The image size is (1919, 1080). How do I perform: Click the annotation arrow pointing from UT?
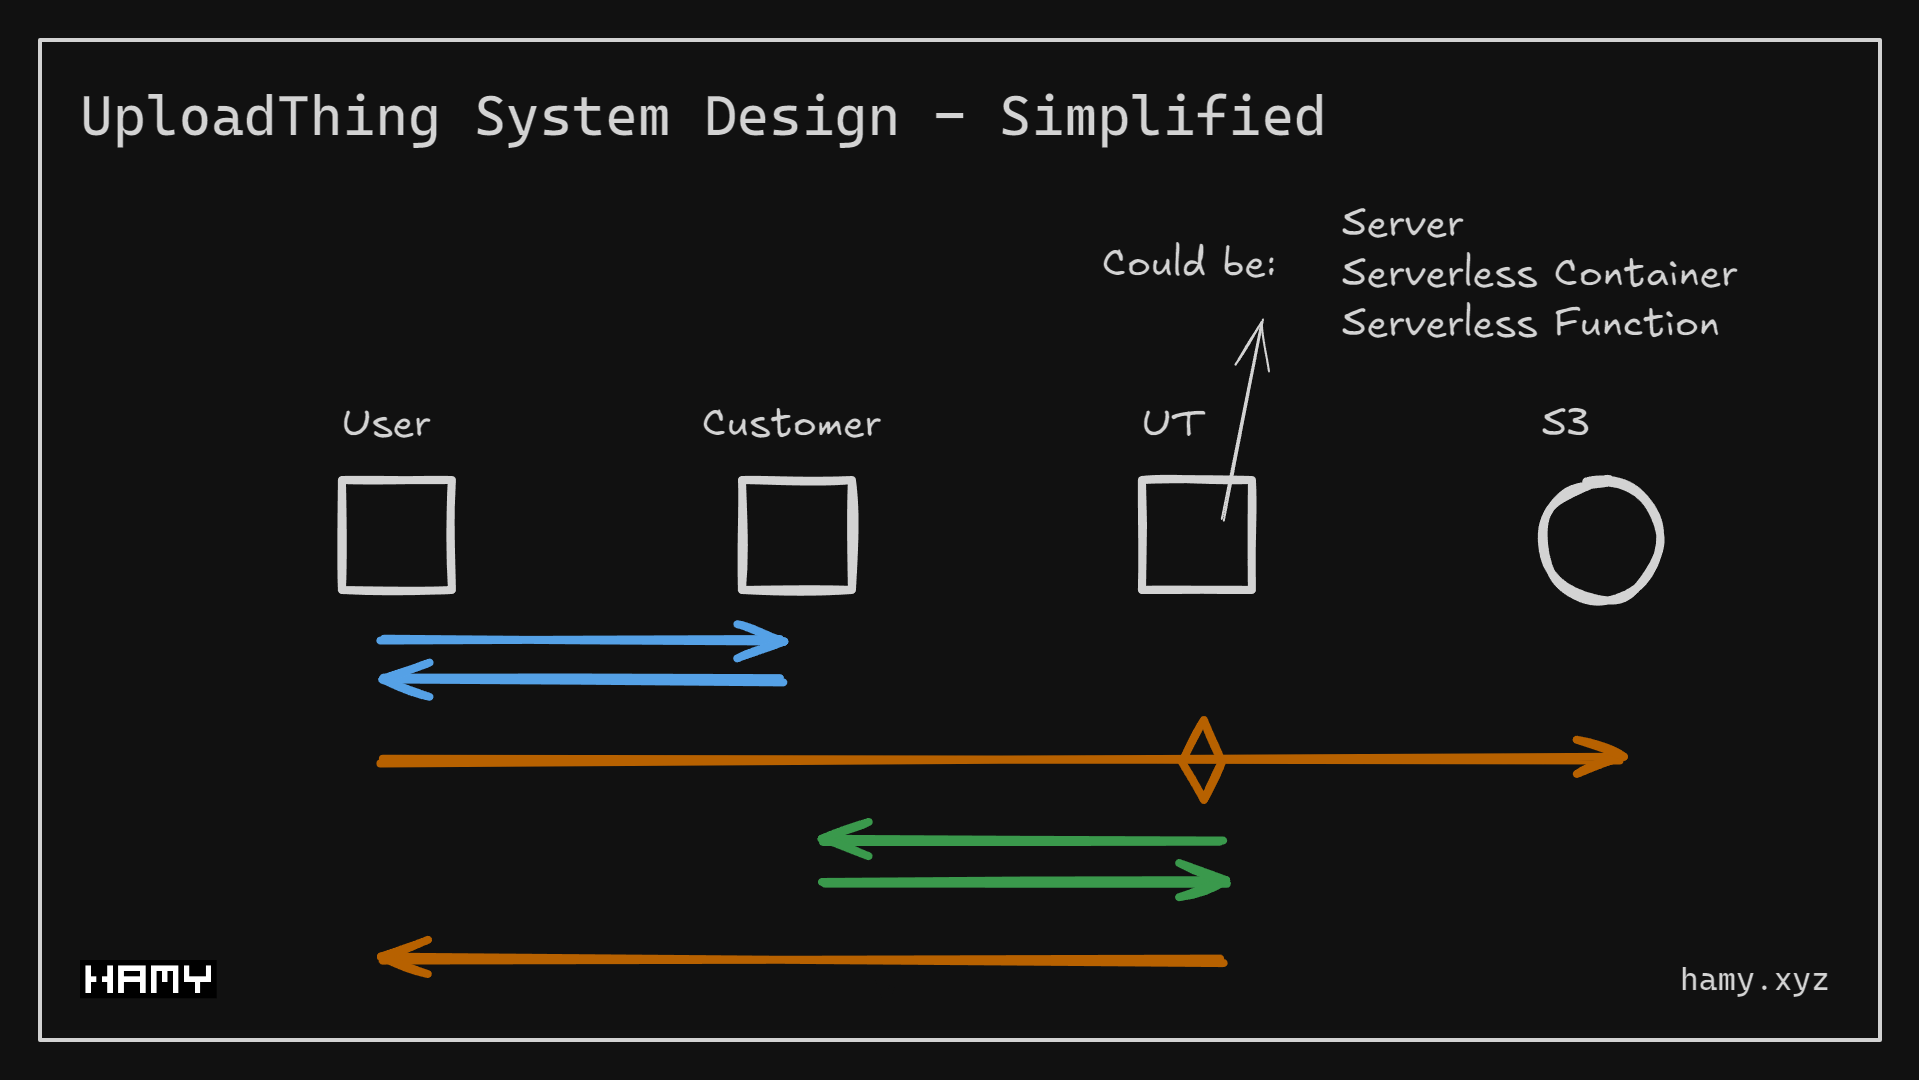pyautogui.click(x=1245, y=420)
